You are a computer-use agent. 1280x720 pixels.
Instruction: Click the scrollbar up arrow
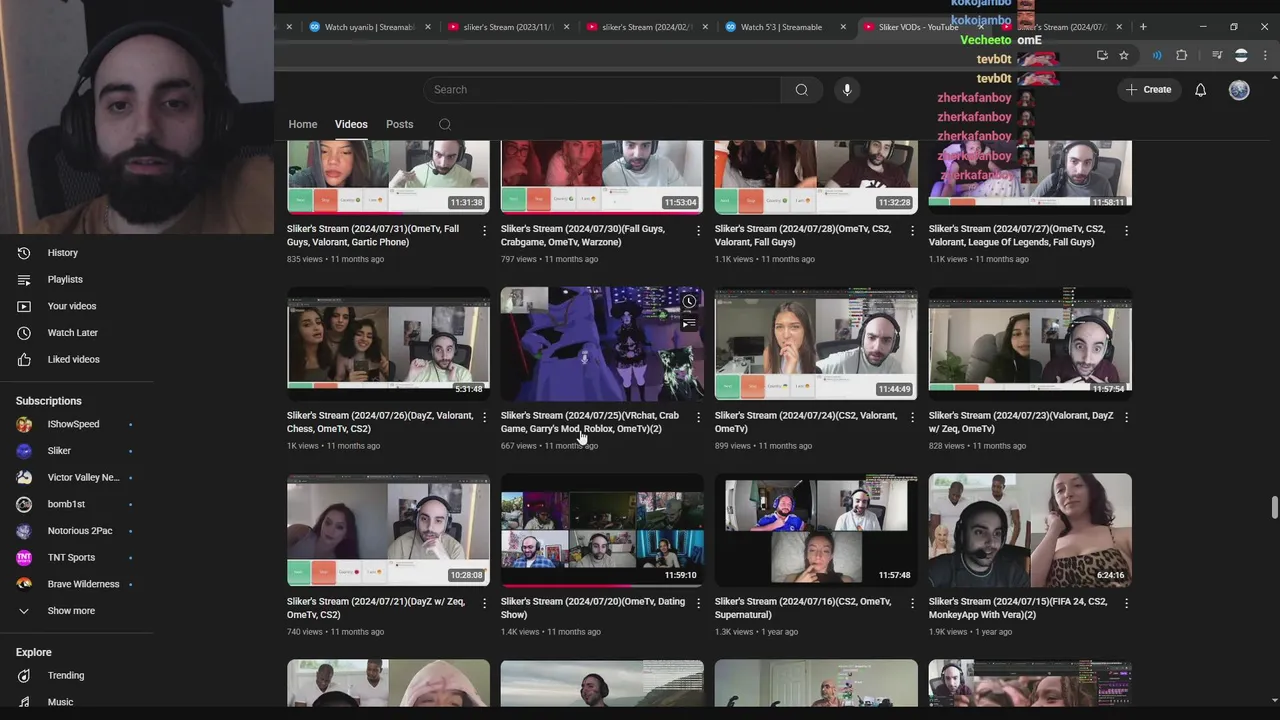[1274, 78]
